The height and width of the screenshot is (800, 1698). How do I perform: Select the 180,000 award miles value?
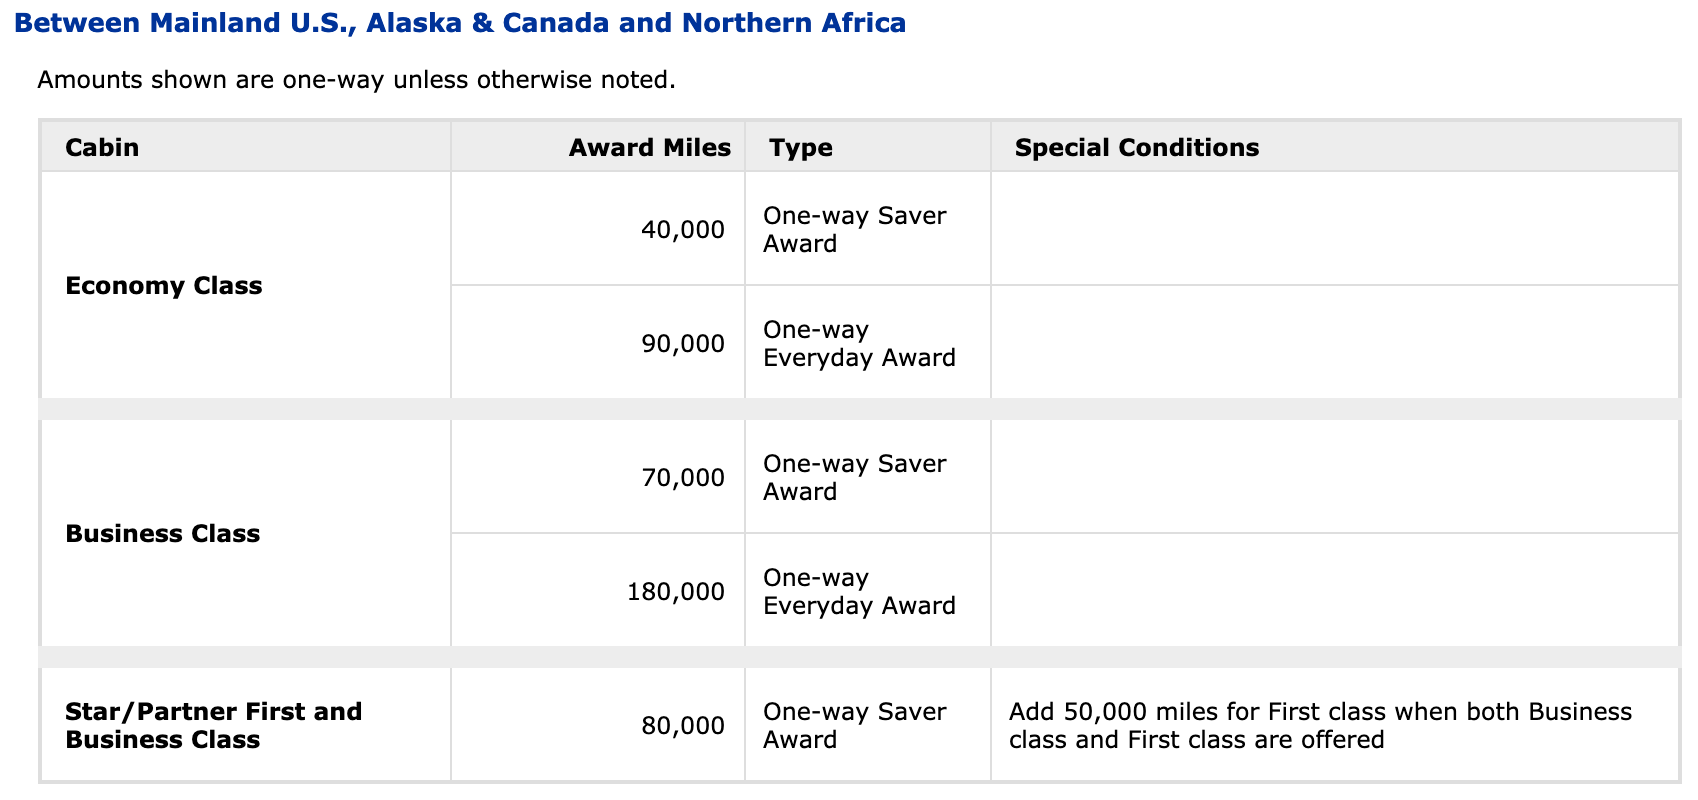(x=675, y=592)
